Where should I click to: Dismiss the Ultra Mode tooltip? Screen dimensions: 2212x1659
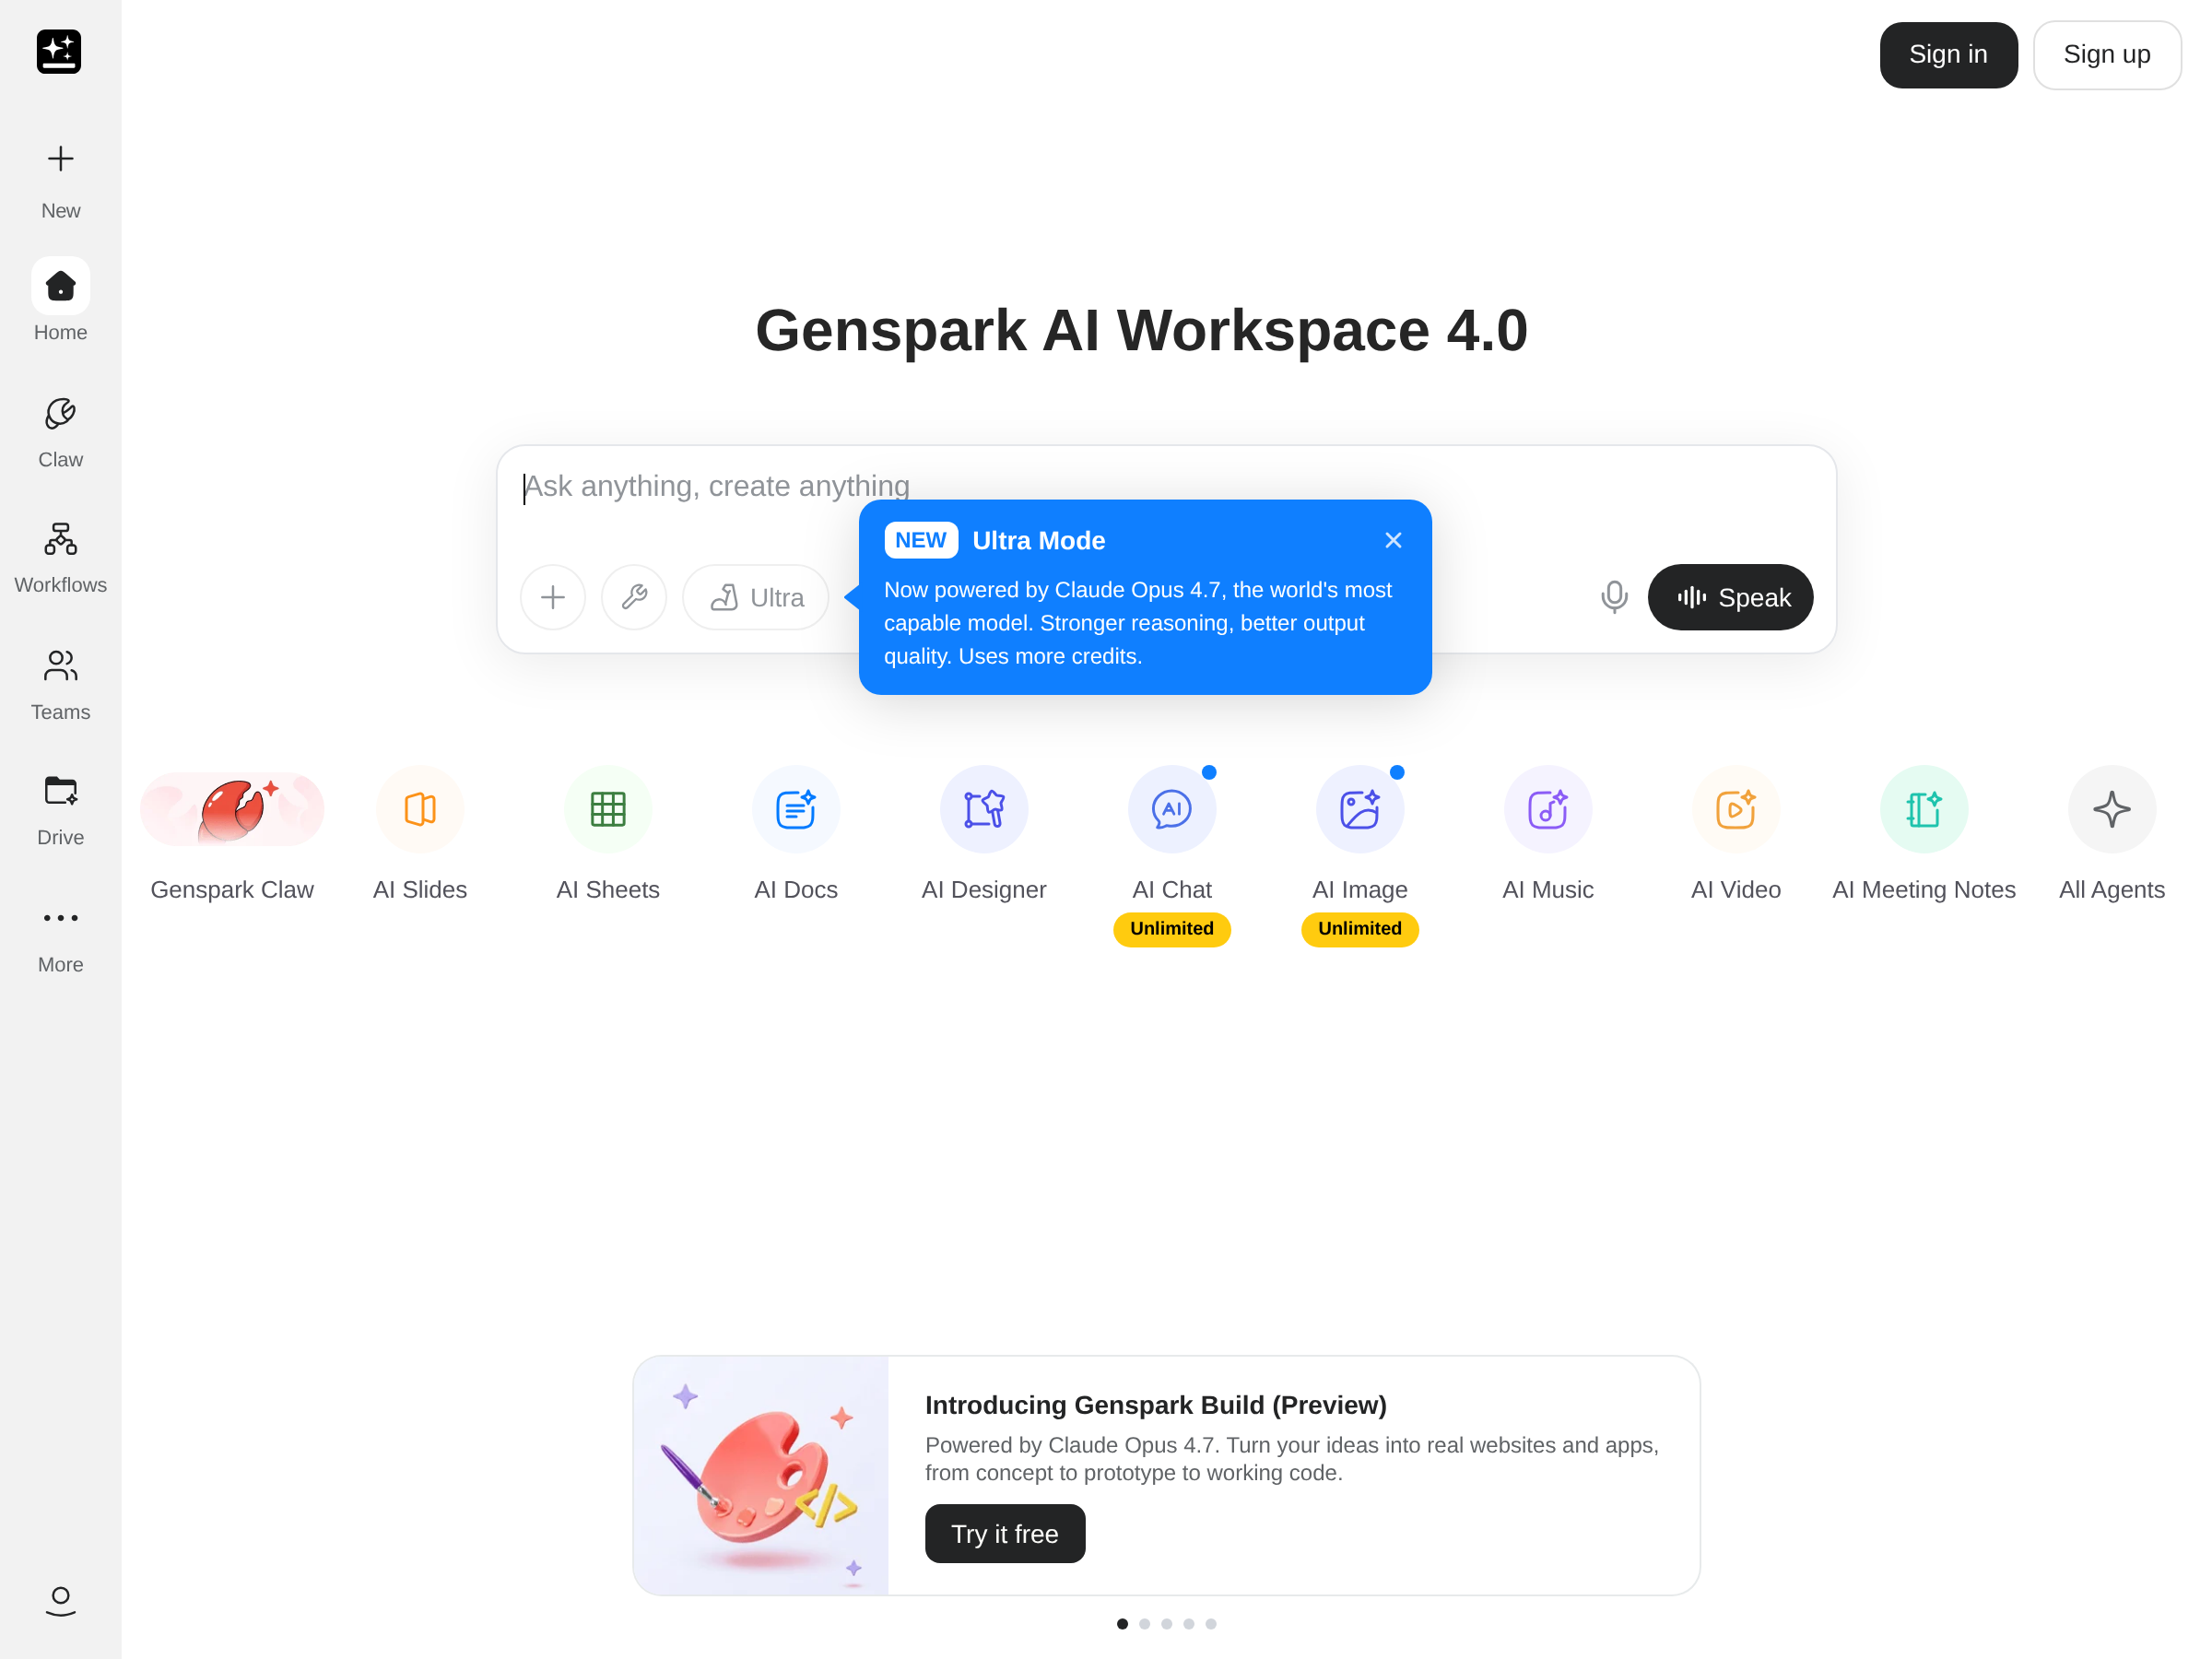tap(1393, 540)
